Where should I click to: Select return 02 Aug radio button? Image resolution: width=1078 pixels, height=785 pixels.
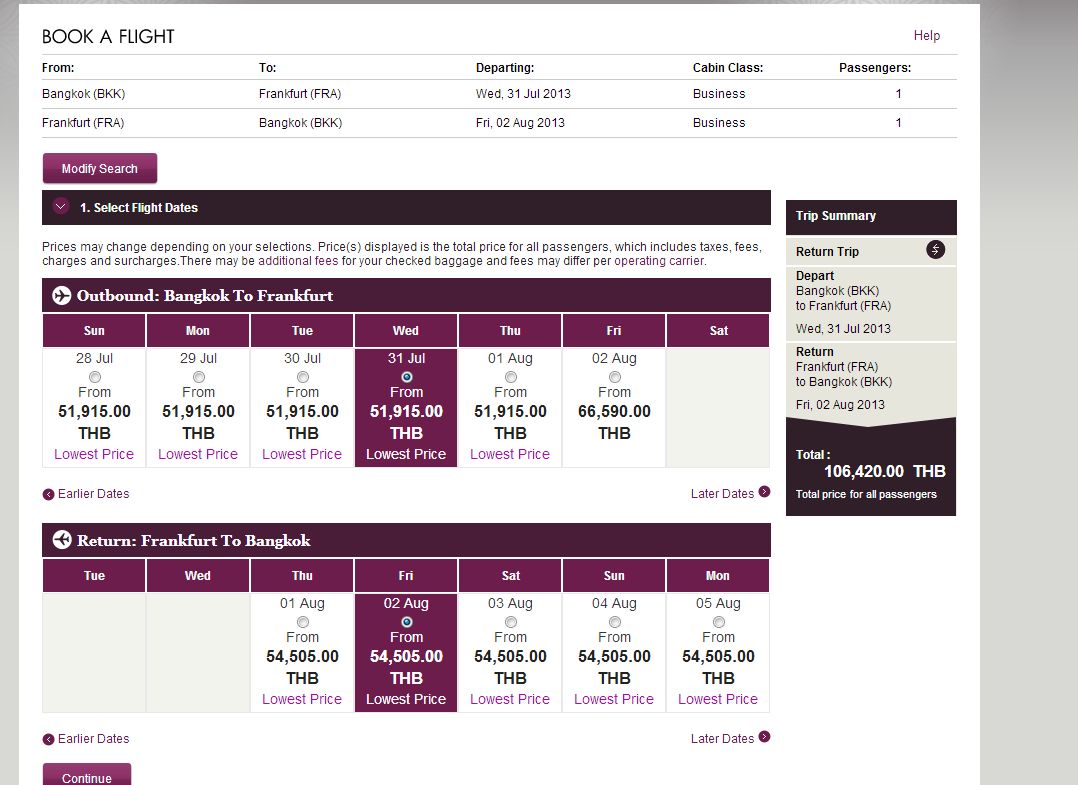pos(406,622)
